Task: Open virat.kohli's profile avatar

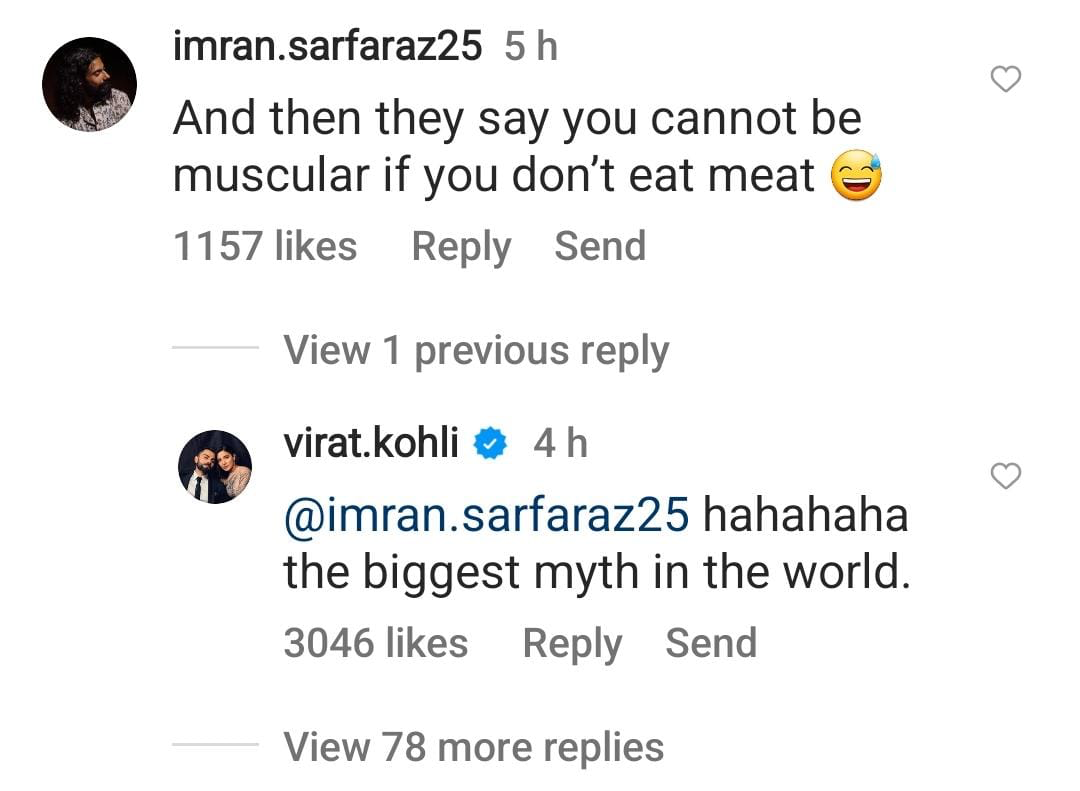Action: pos(215,467)
